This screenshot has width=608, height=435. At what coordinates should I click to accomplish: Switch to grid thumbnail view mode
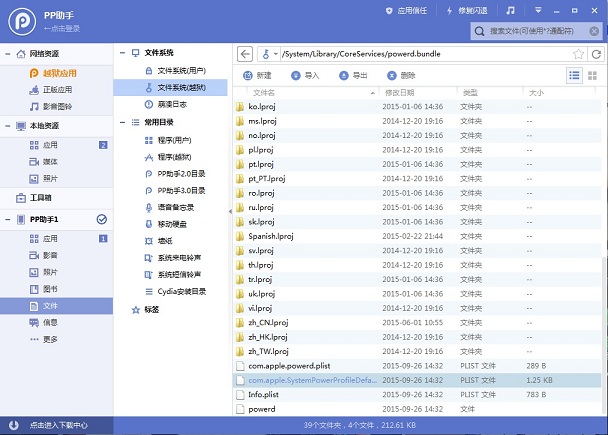(x=594, y=75)
